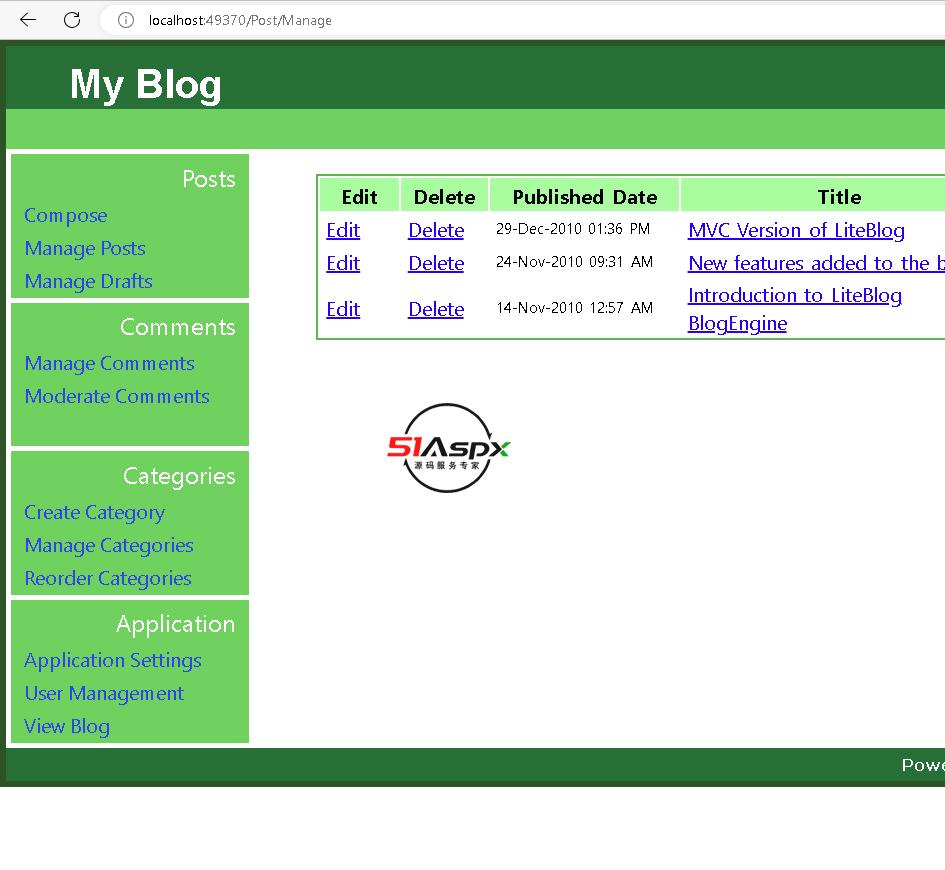Click the 29-Dec-2010 01:36 PM date
Image resolution: width=945 pixels, height=870 pixels.
tap(573, 229)
